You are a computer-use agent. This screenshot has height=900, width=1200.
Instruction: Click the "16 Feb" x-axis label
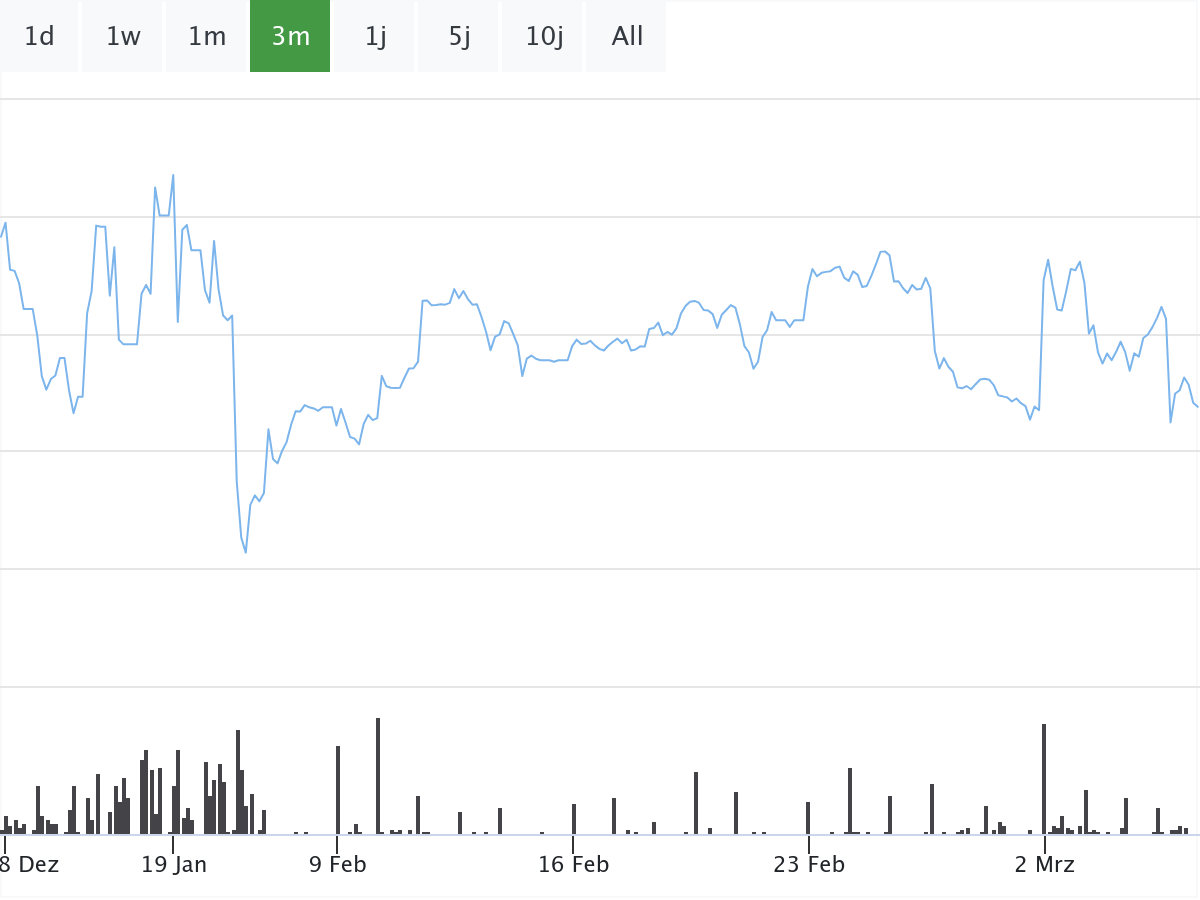pos(573,865)
